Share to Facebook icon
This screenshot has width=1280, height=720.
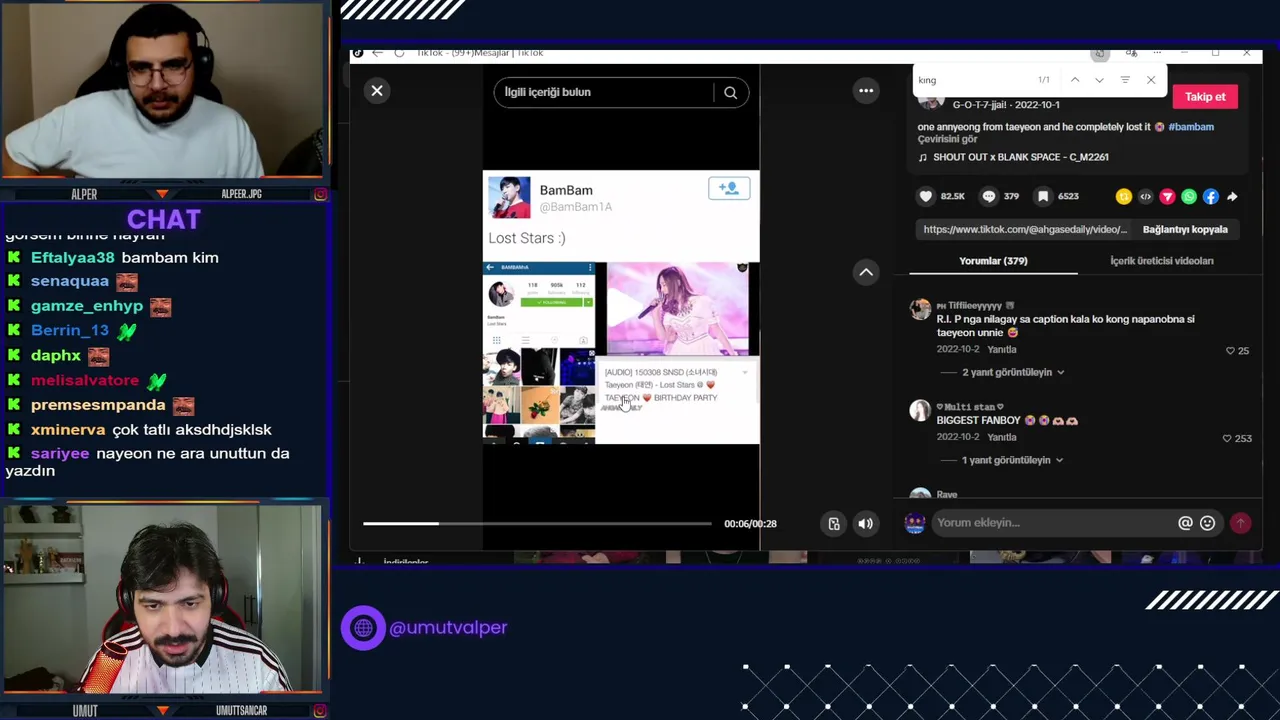(x=1211, y=197)
